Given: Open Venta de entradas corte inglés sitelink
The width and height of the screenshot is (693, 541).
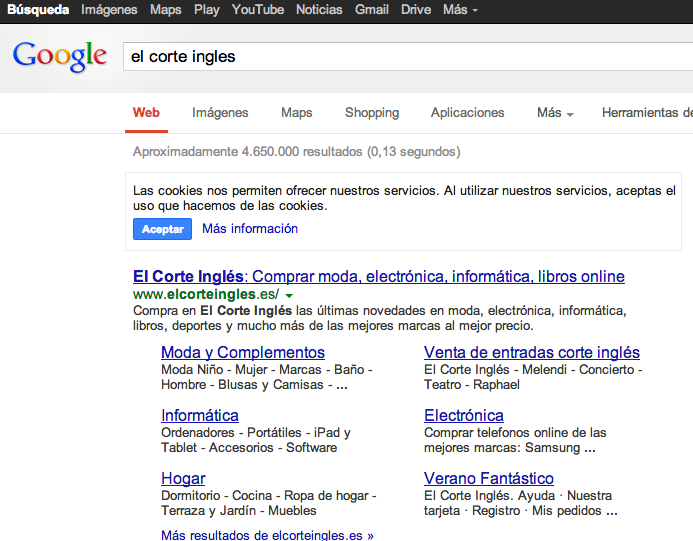Looking at the screenshot, I should [x=532, y=353].
